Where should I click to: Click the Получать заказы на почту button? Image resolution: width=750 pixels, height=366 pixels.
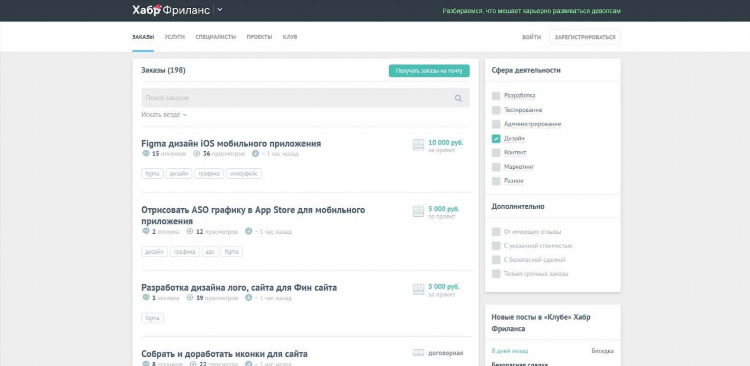click(429, 71)
